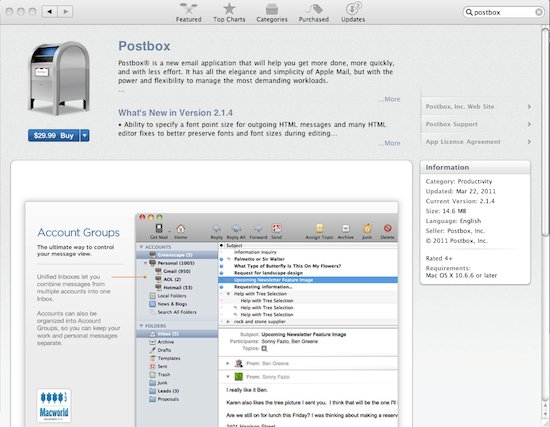Select Search All Folders item

(x=177, y=312)
